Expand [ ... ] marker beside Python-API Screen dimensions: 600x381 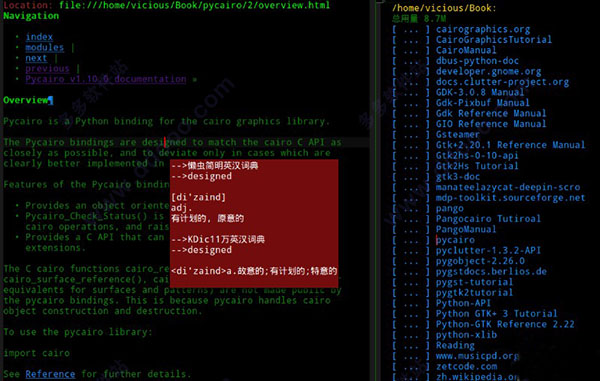tap(411, 303)
